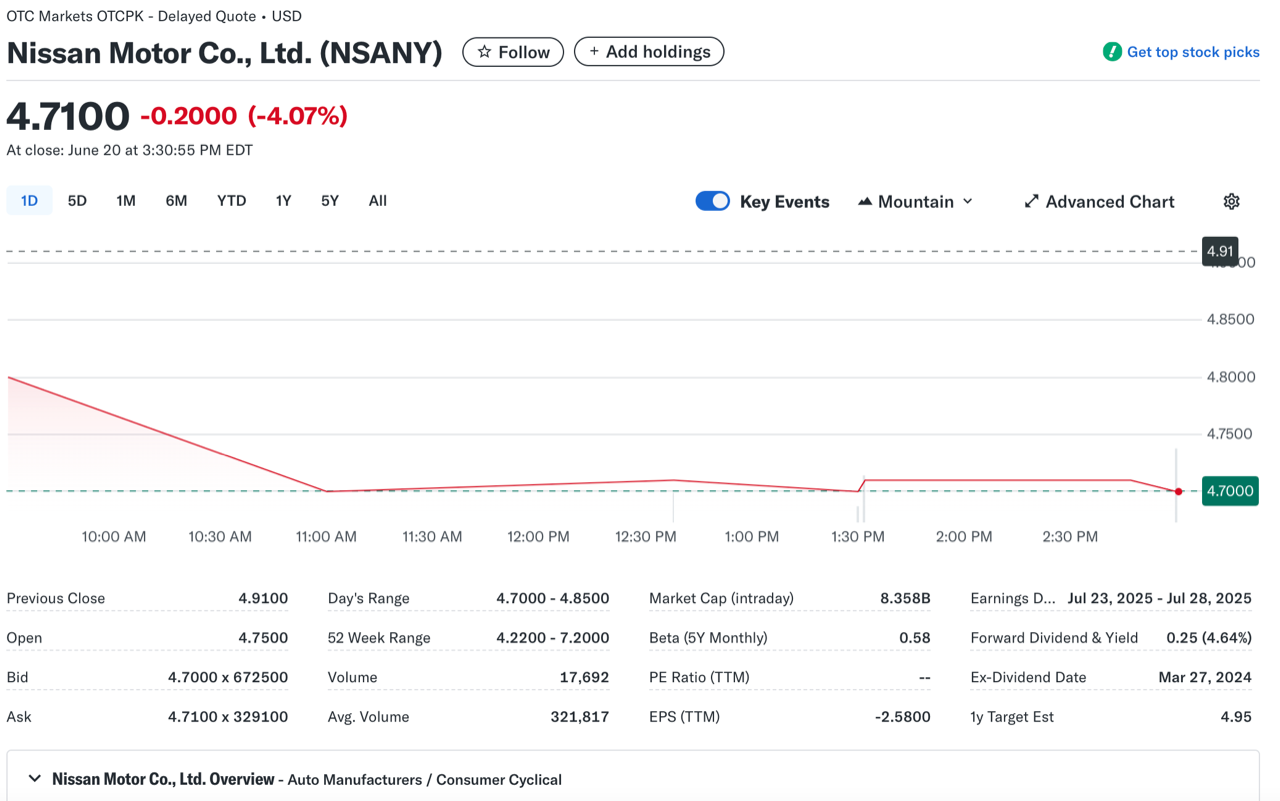Image resolution: width=1280 pixels, height=801 pixels.
Task: Click the 1y Target Est value 4.95
Action: (1235, 717)
